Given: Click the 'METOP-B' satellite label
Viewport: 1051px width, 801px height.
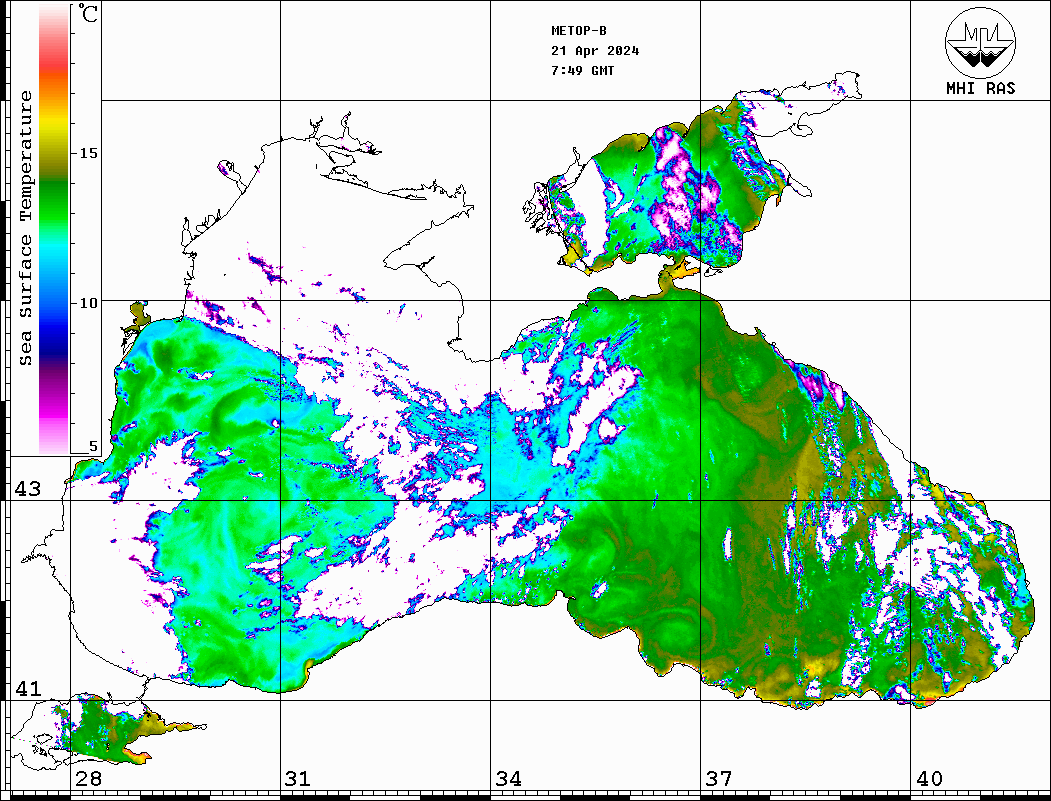Looking at the screenshot, I should pyautogui.click(x=578, y=31).
